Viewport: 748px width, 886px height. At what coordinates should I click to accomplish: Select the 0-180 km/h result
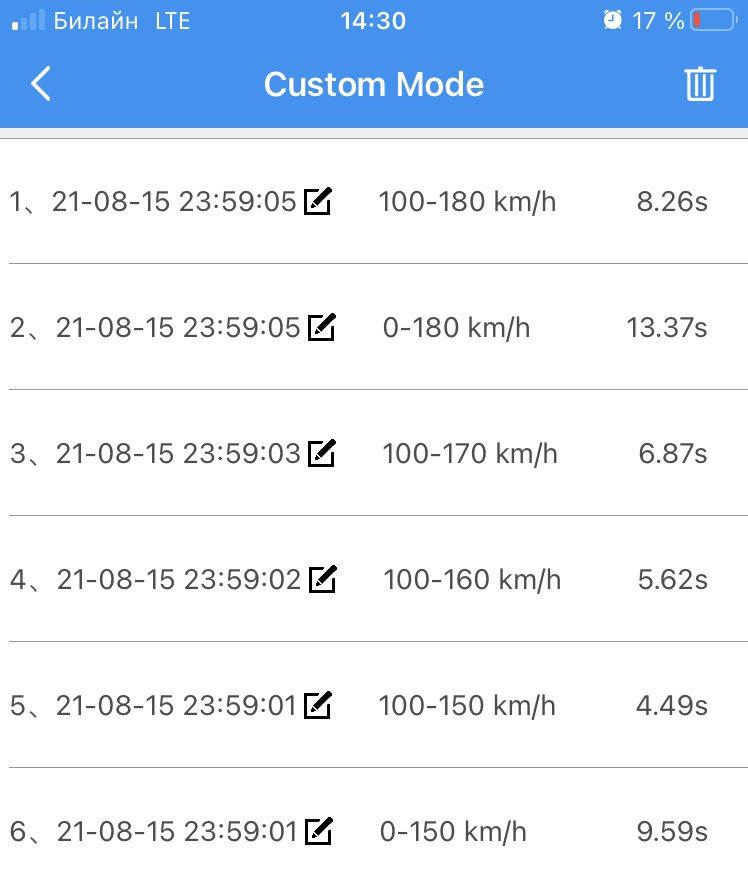point(456,327)
